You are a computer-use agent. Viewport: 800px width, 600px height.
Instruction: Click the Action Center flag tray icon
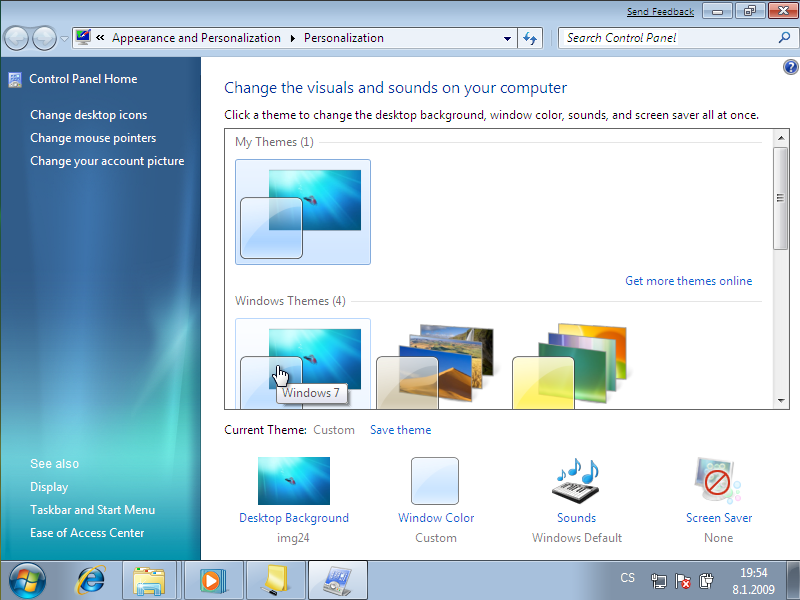(683, 581)
